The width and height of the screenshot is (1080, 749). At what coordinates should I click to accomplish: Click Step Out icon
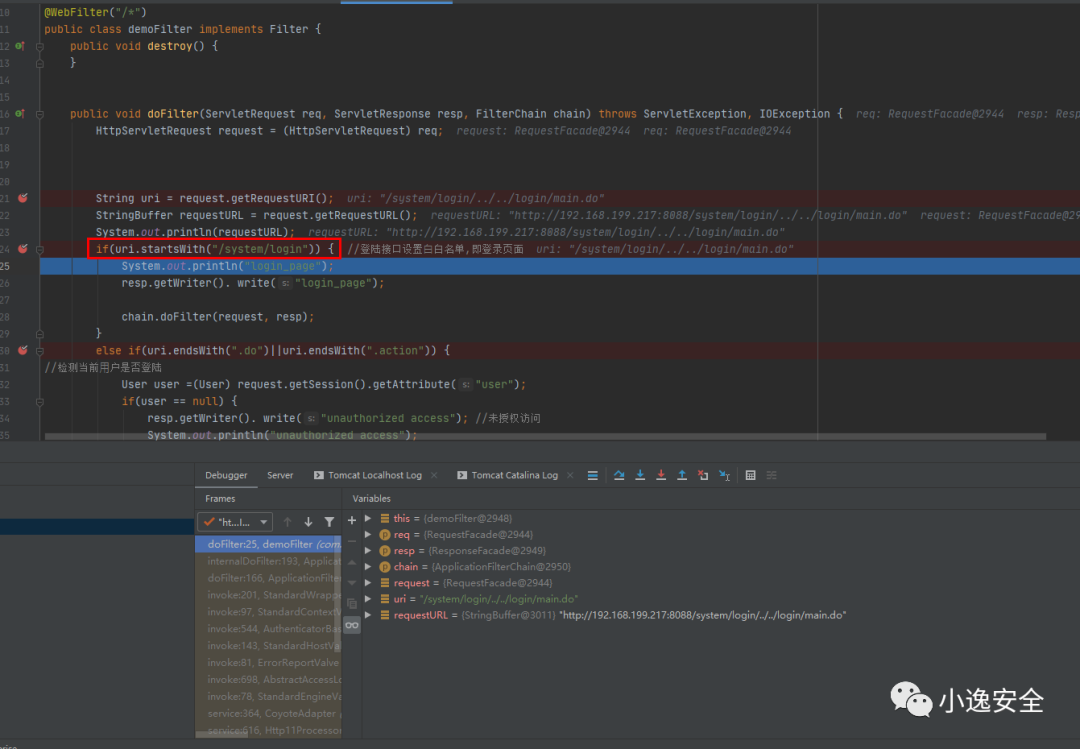click(682, 475)
